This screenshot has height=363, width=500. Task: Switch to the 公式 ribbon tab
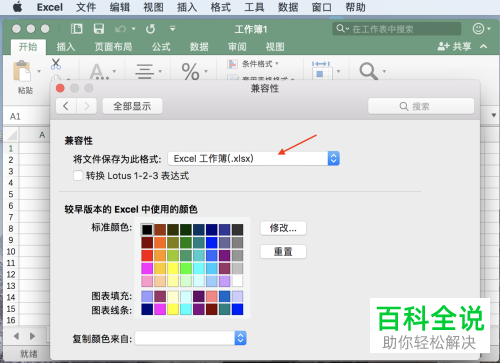(x=161, y=47)
